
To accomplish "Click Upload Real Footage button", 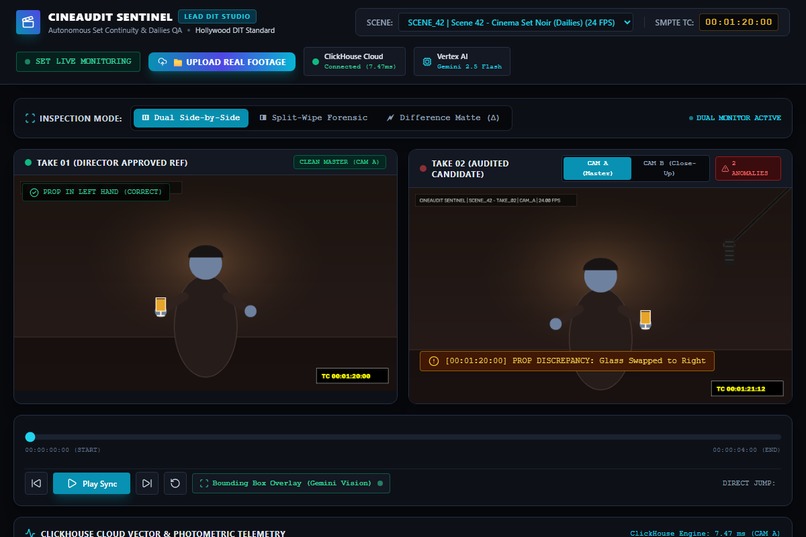I will (222, 62).
